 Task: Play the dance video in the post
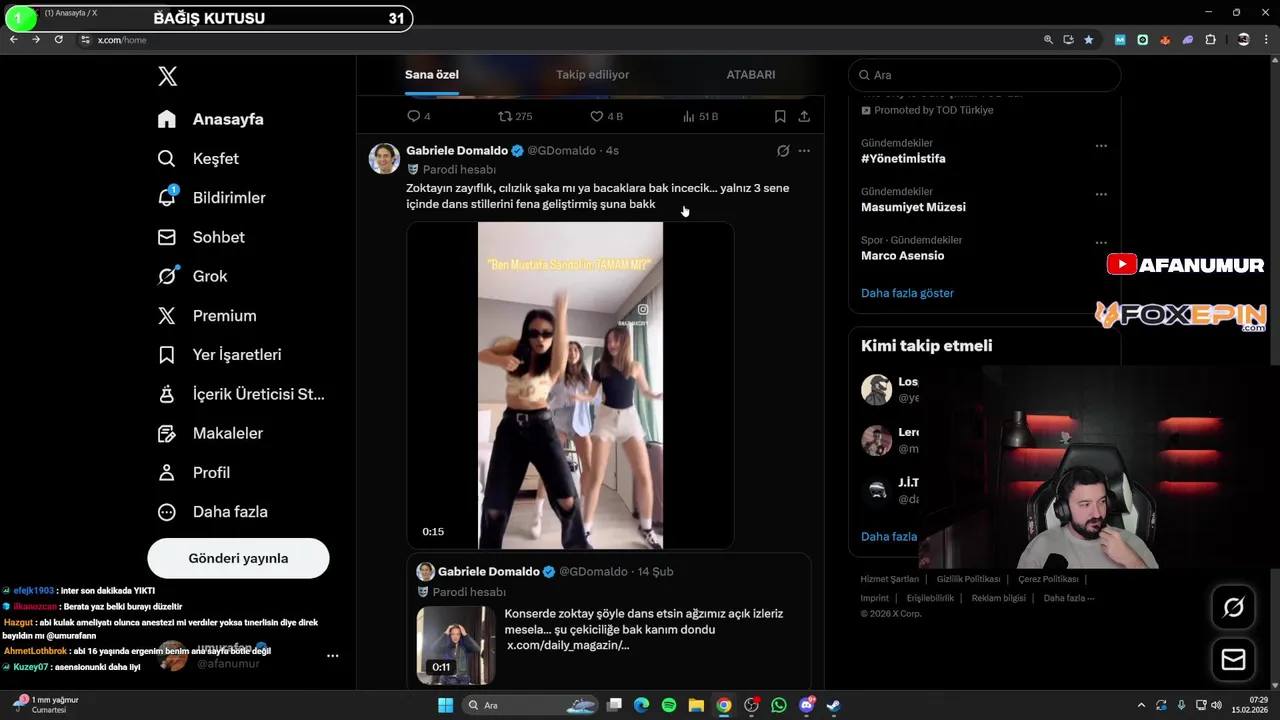[x=570, y=386]
